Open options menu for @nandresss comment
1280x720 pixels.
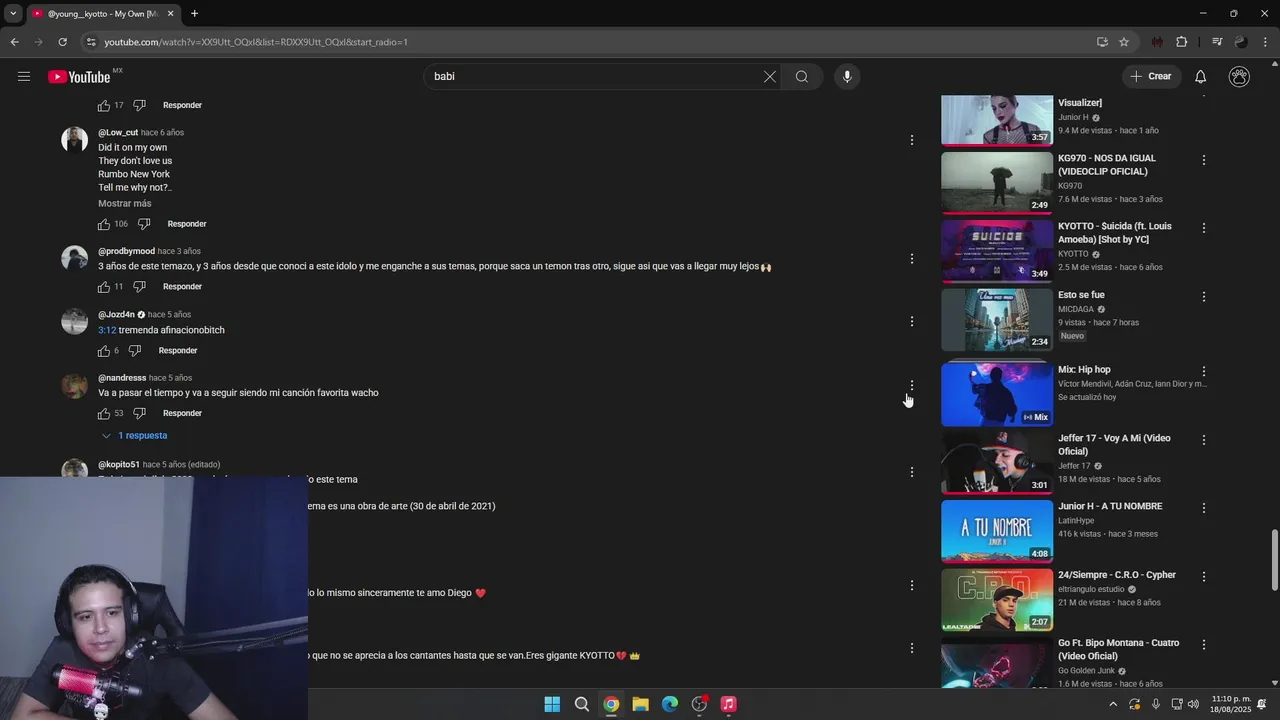pos(911,385)
